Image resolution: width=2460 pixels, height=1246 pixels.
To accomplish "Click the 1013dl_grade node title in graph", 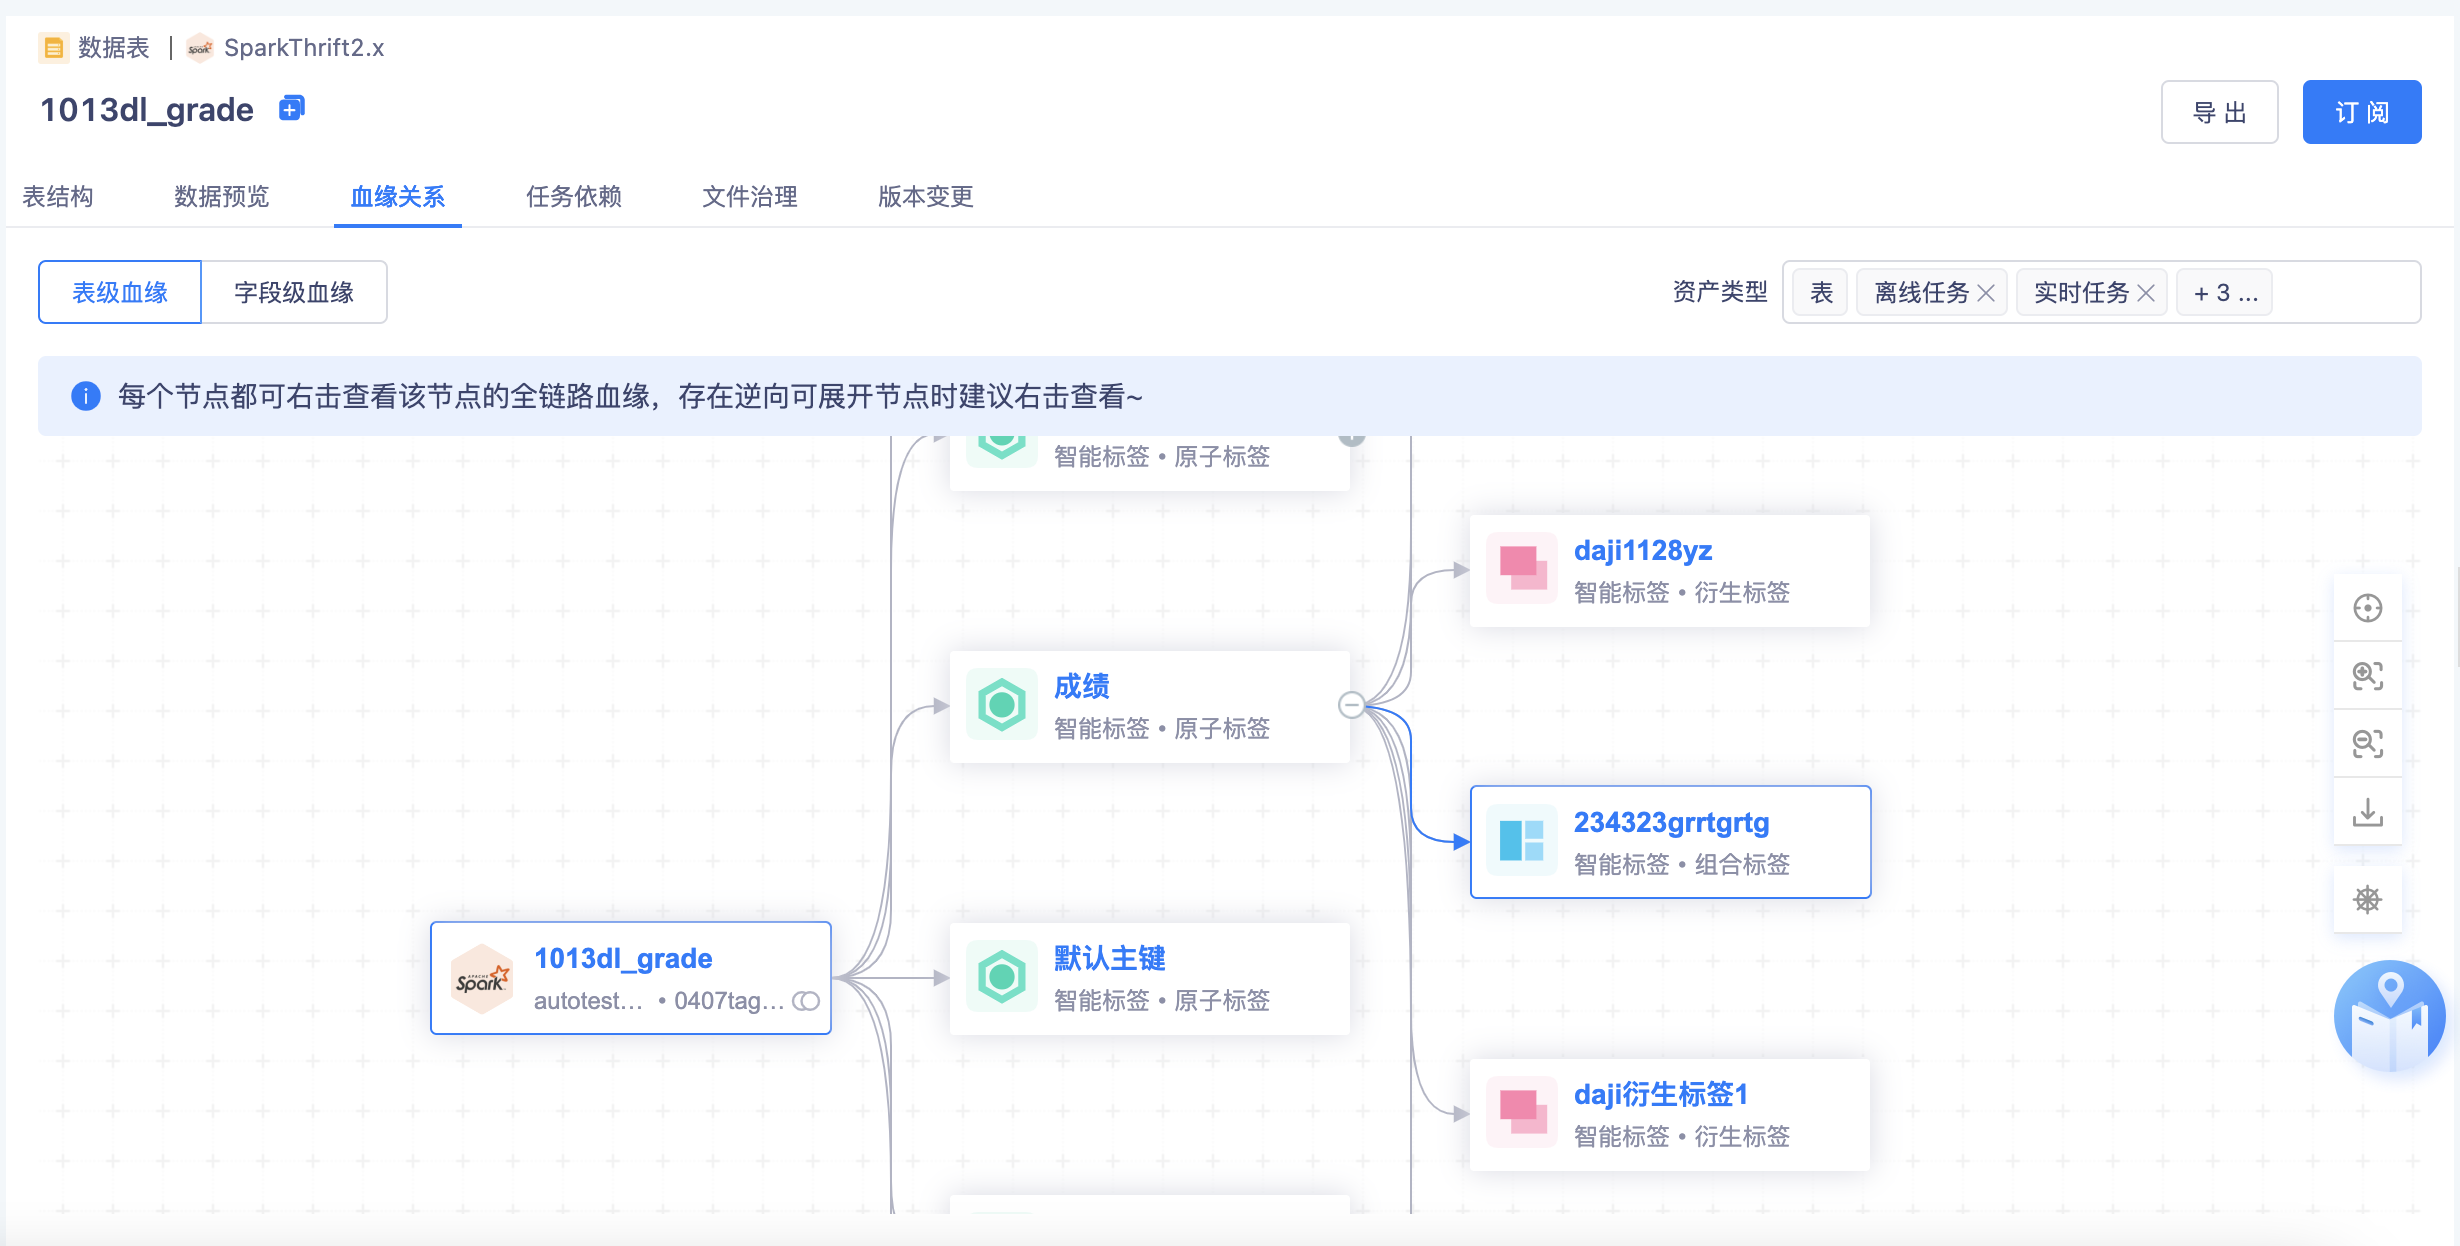I will pyautogui.click(x=623, y=958).
